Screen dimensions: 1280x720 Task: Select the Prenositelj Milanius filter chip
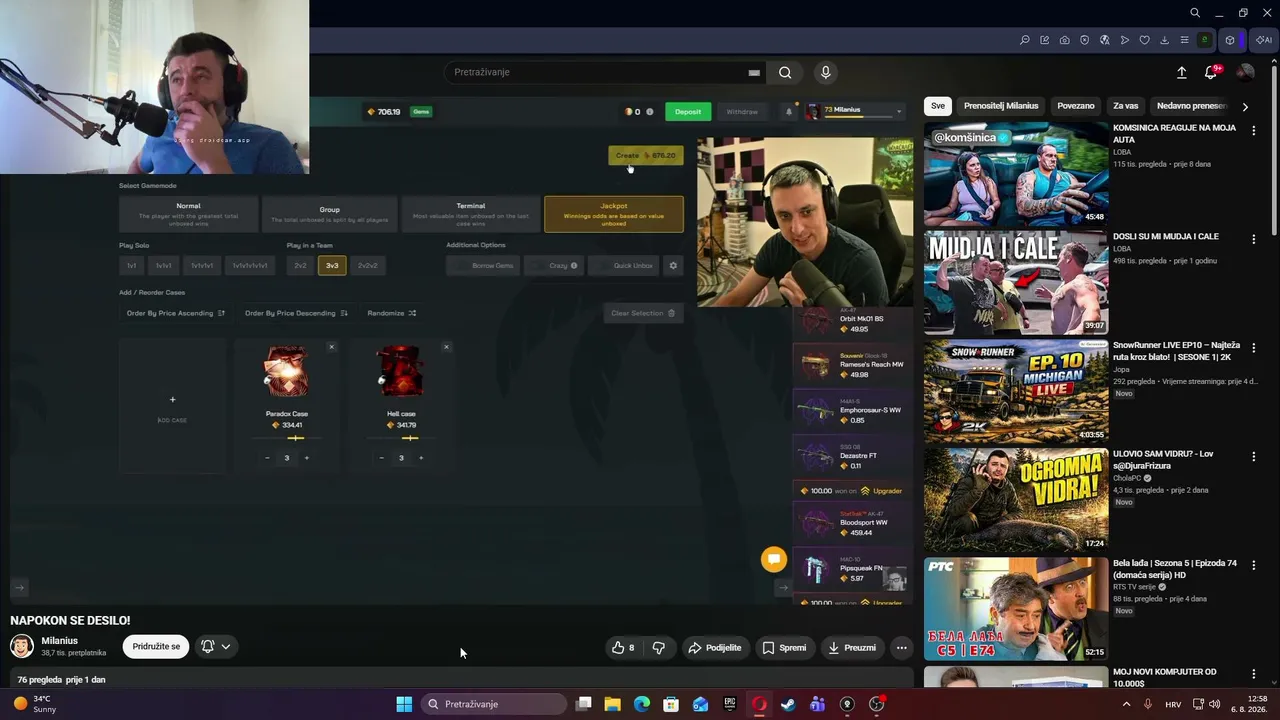pos(1001,106)
